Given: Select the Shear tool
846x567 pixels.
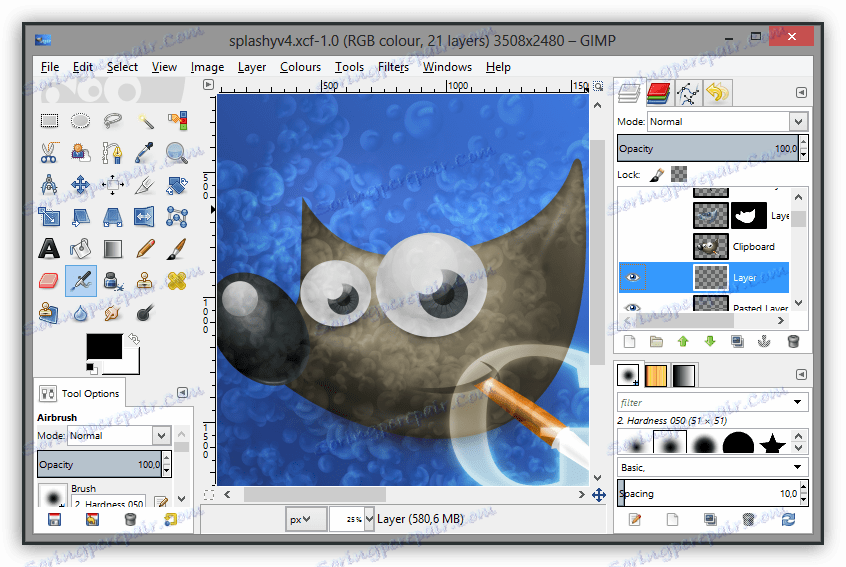Looking at the screenshot, I should [x=80, y=217].
